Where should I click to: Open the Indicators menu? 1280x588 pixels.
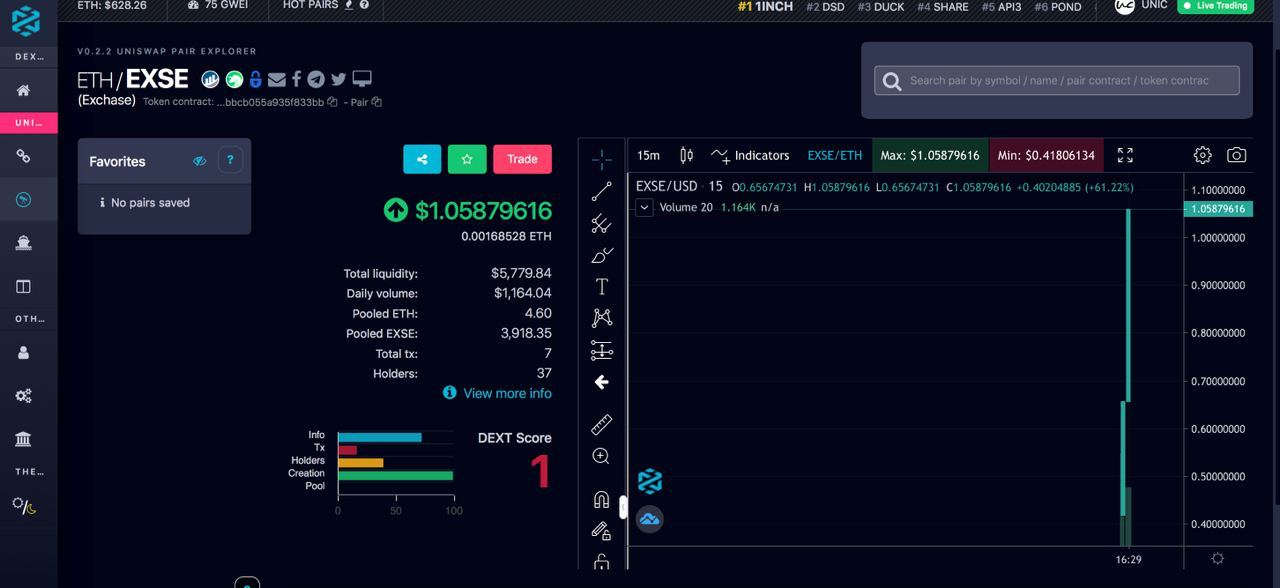tap(750, 155)
